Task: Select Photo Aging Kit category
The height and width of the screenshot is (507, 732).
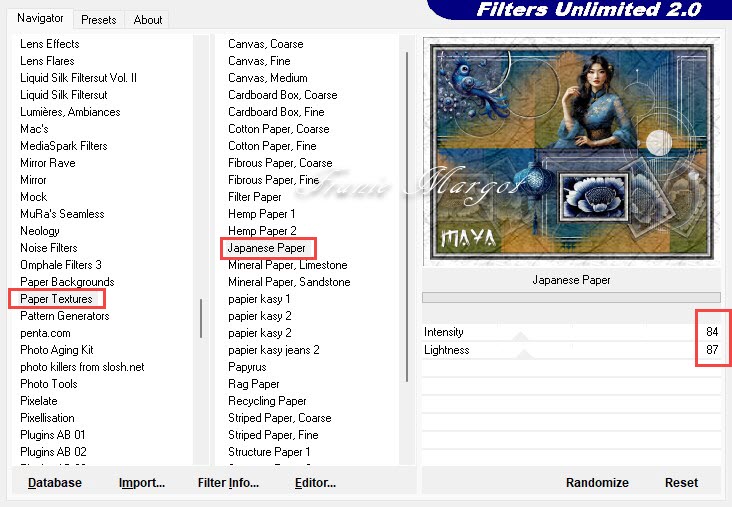Action: pyautogui.click(x=56, y=350)
